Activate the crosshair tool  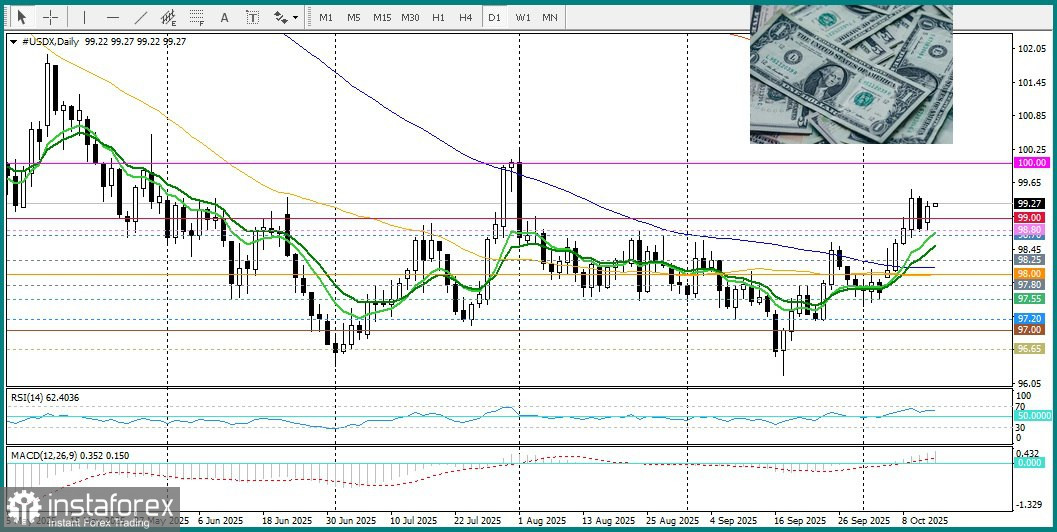(x=51, y=18)
